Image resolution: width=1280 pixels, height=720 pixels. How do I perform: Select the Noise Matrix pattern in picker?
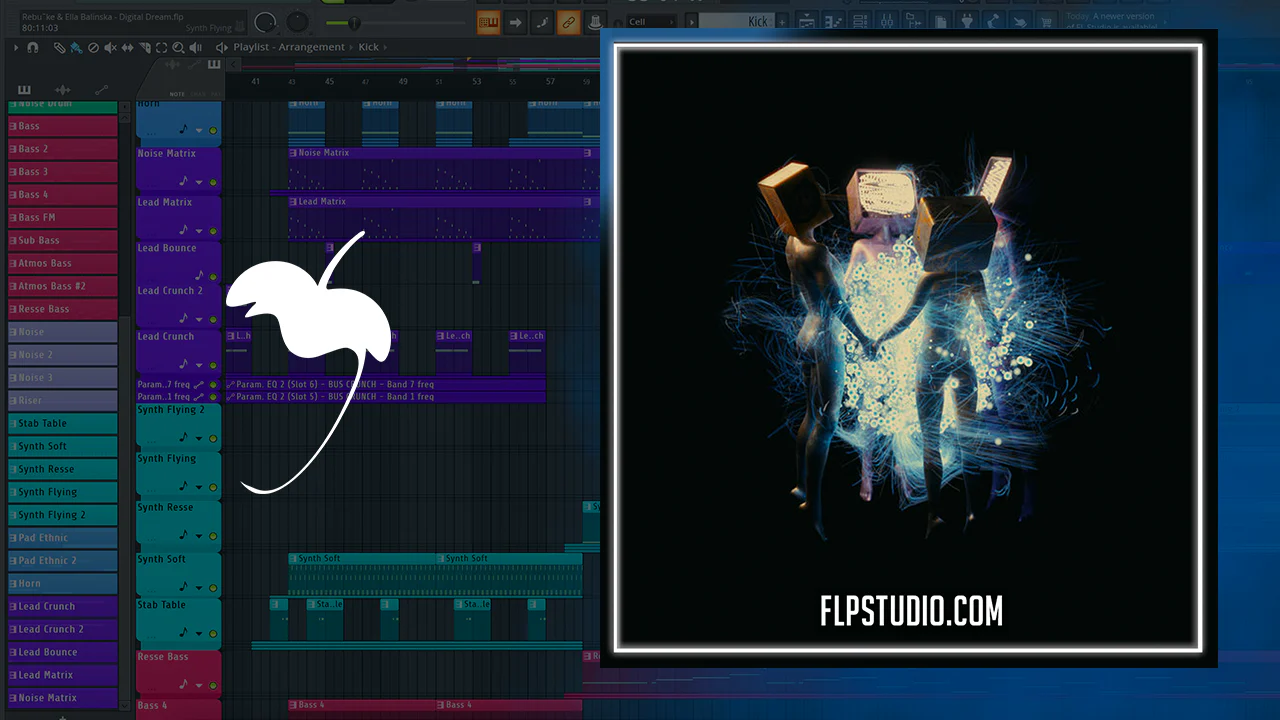pyautogui.click(x=63, y=698)
